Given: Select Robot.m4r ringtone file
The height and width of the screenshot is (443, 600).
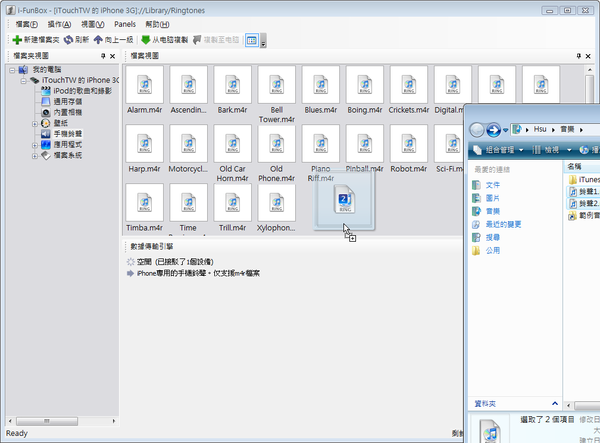Looking at the screenshot, I should [x=409, y=149].
